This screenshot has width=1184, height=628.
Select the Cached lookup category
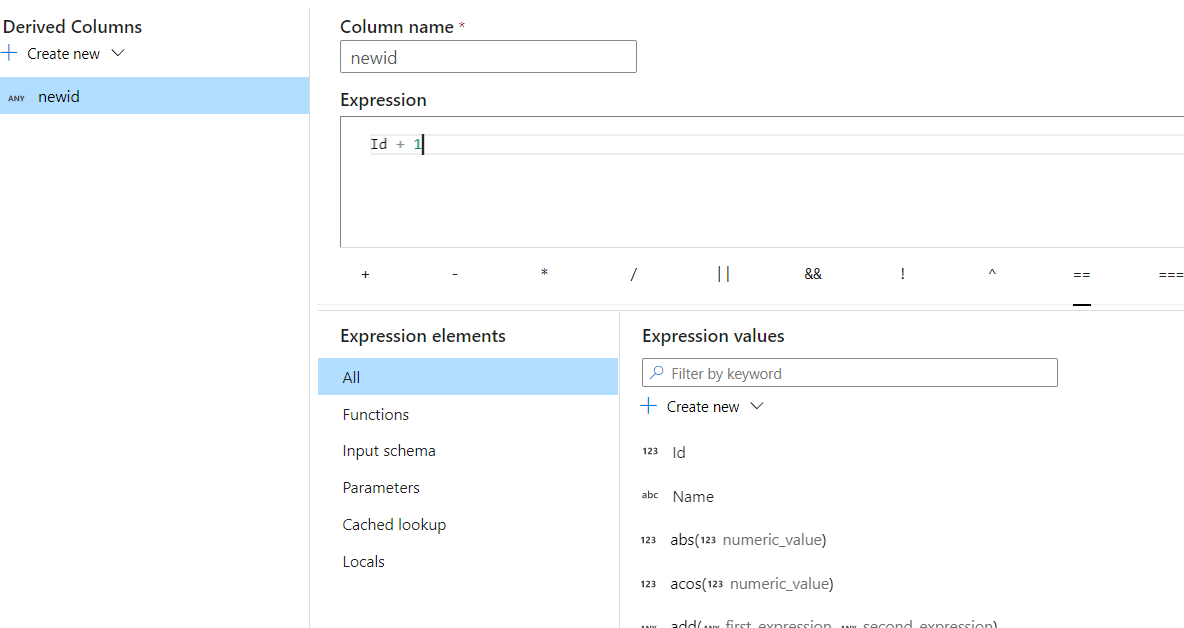point(394,525)
